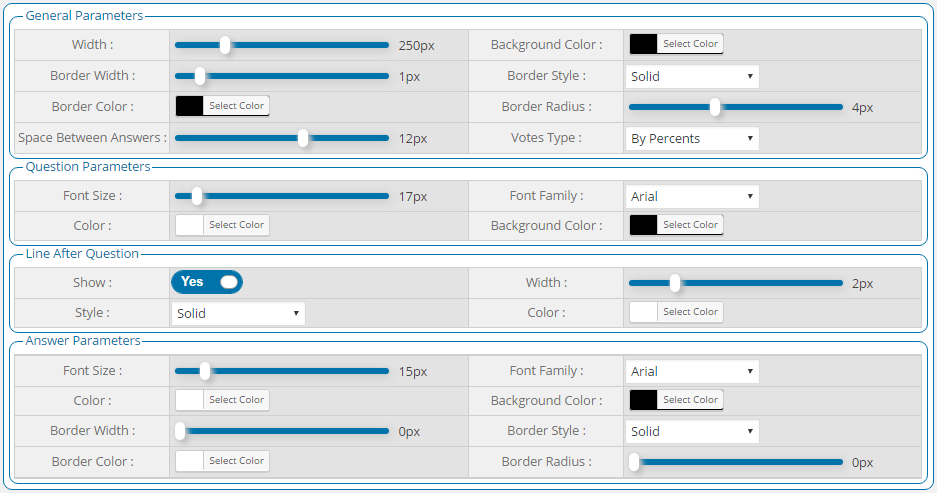Click the Answer Border Radius slider handle
Viewport: 937px width, 493px height.
click(634, 462)
